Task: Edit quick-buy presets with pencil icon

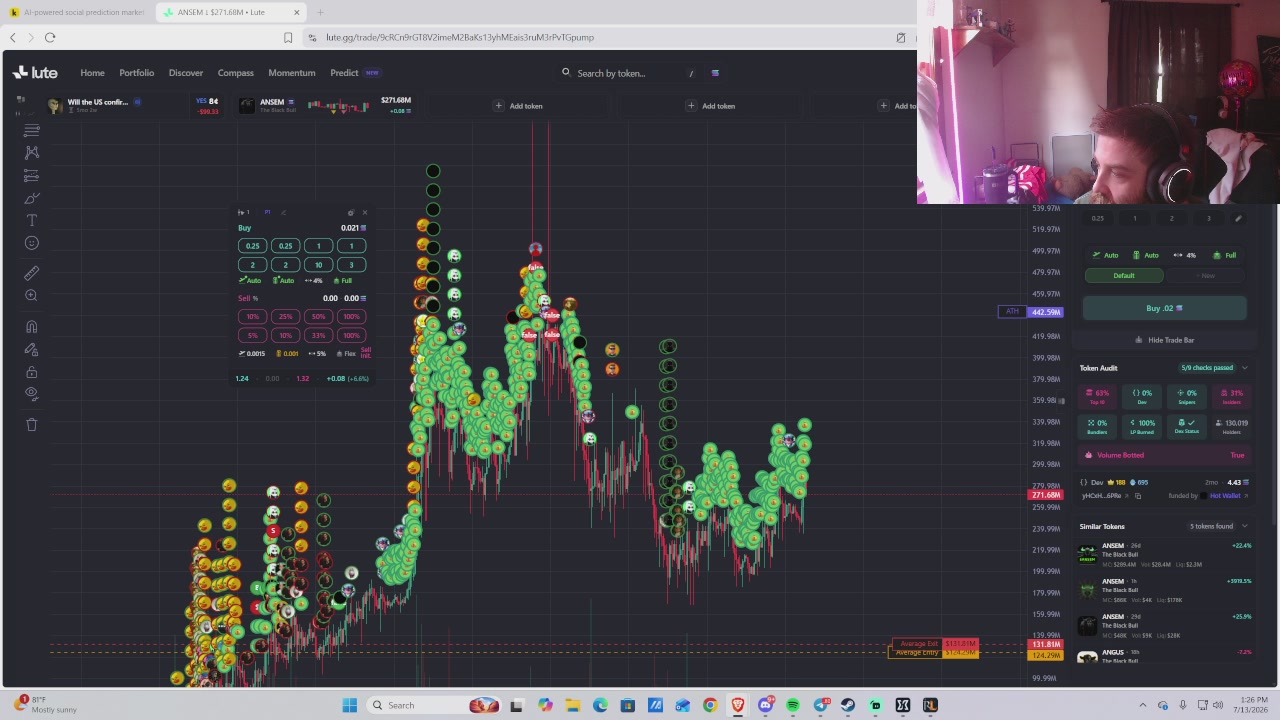Action: tap(1238, 218)
